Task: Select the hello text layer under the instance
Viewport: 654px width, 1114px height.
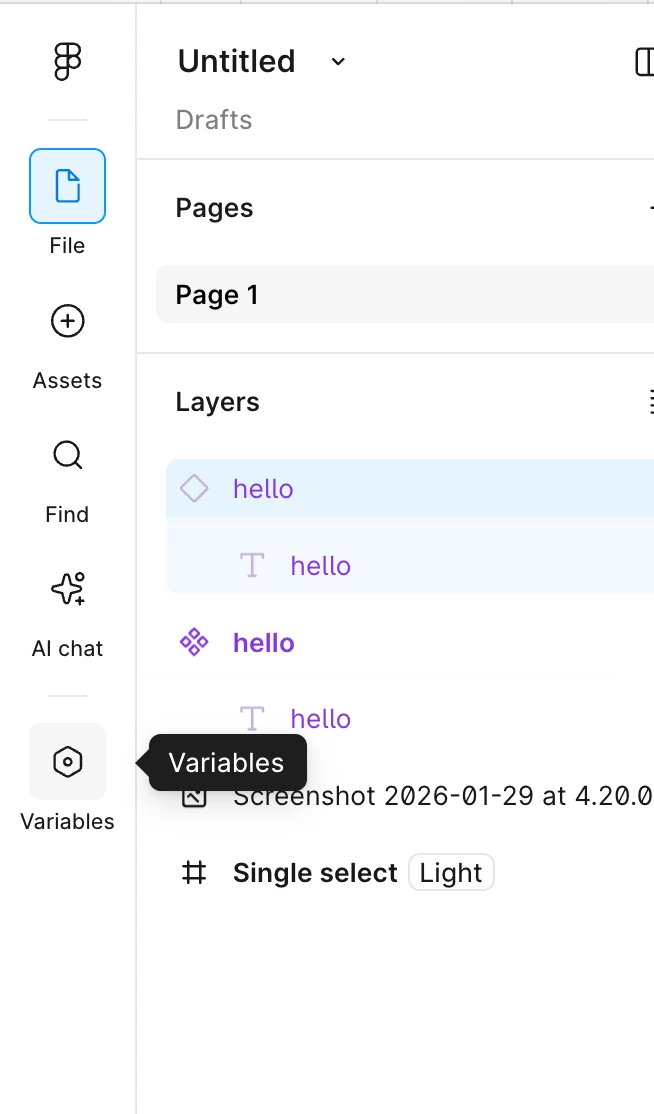Action: point(321,566)
